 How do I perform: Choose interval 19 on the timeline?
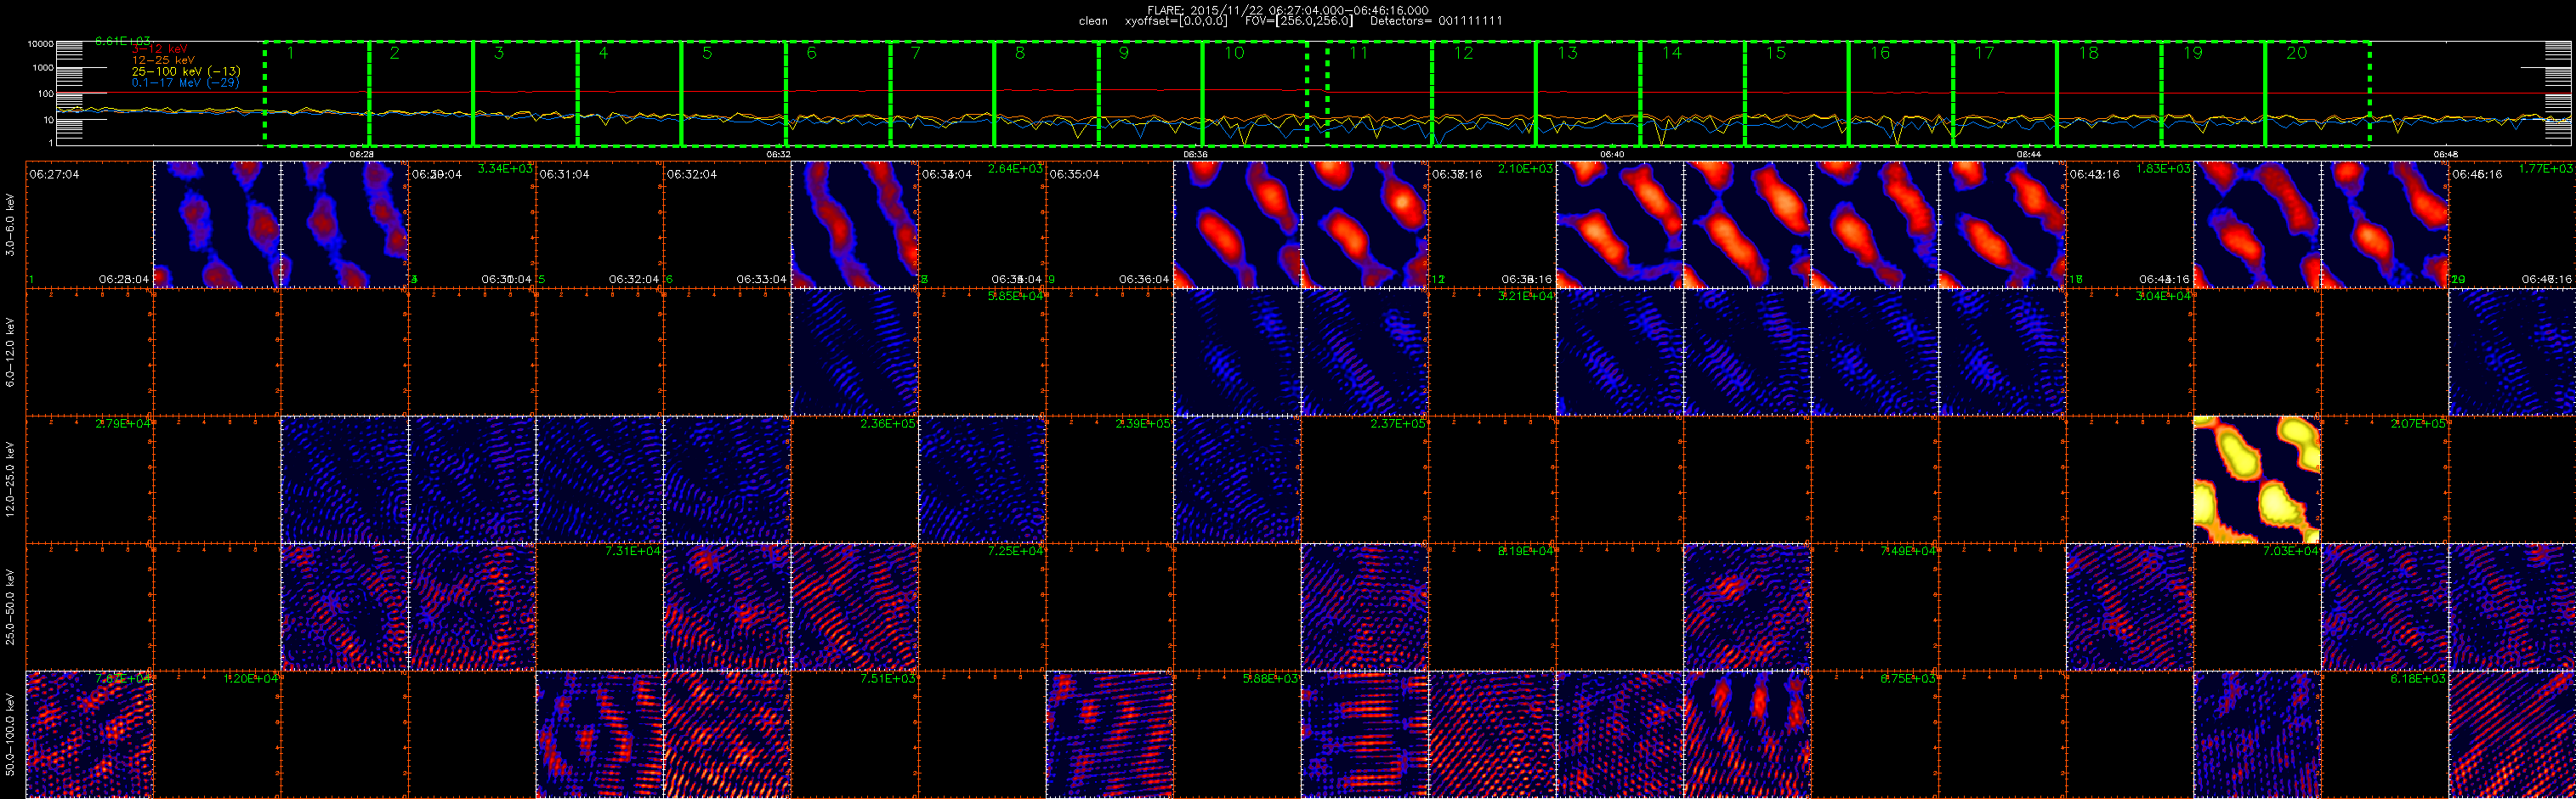(2213, 94)
